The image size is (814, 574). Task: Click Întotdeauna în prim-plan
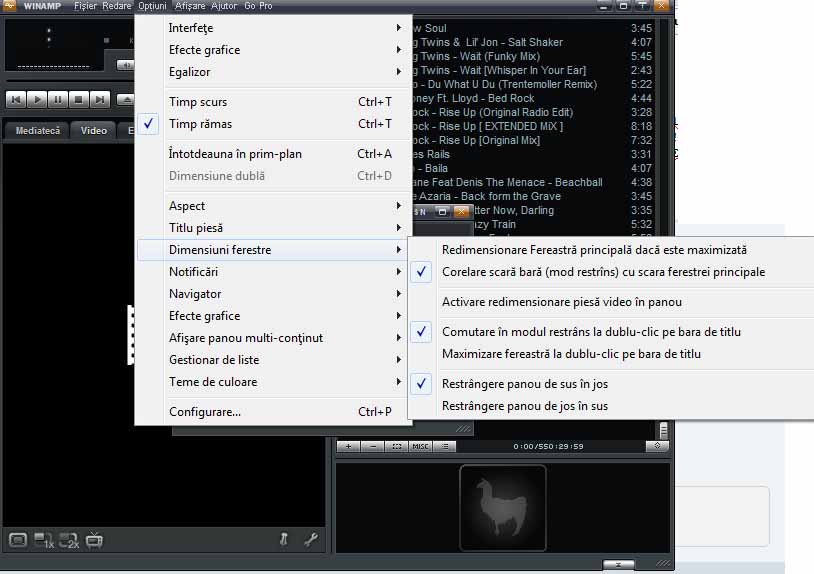274,154
